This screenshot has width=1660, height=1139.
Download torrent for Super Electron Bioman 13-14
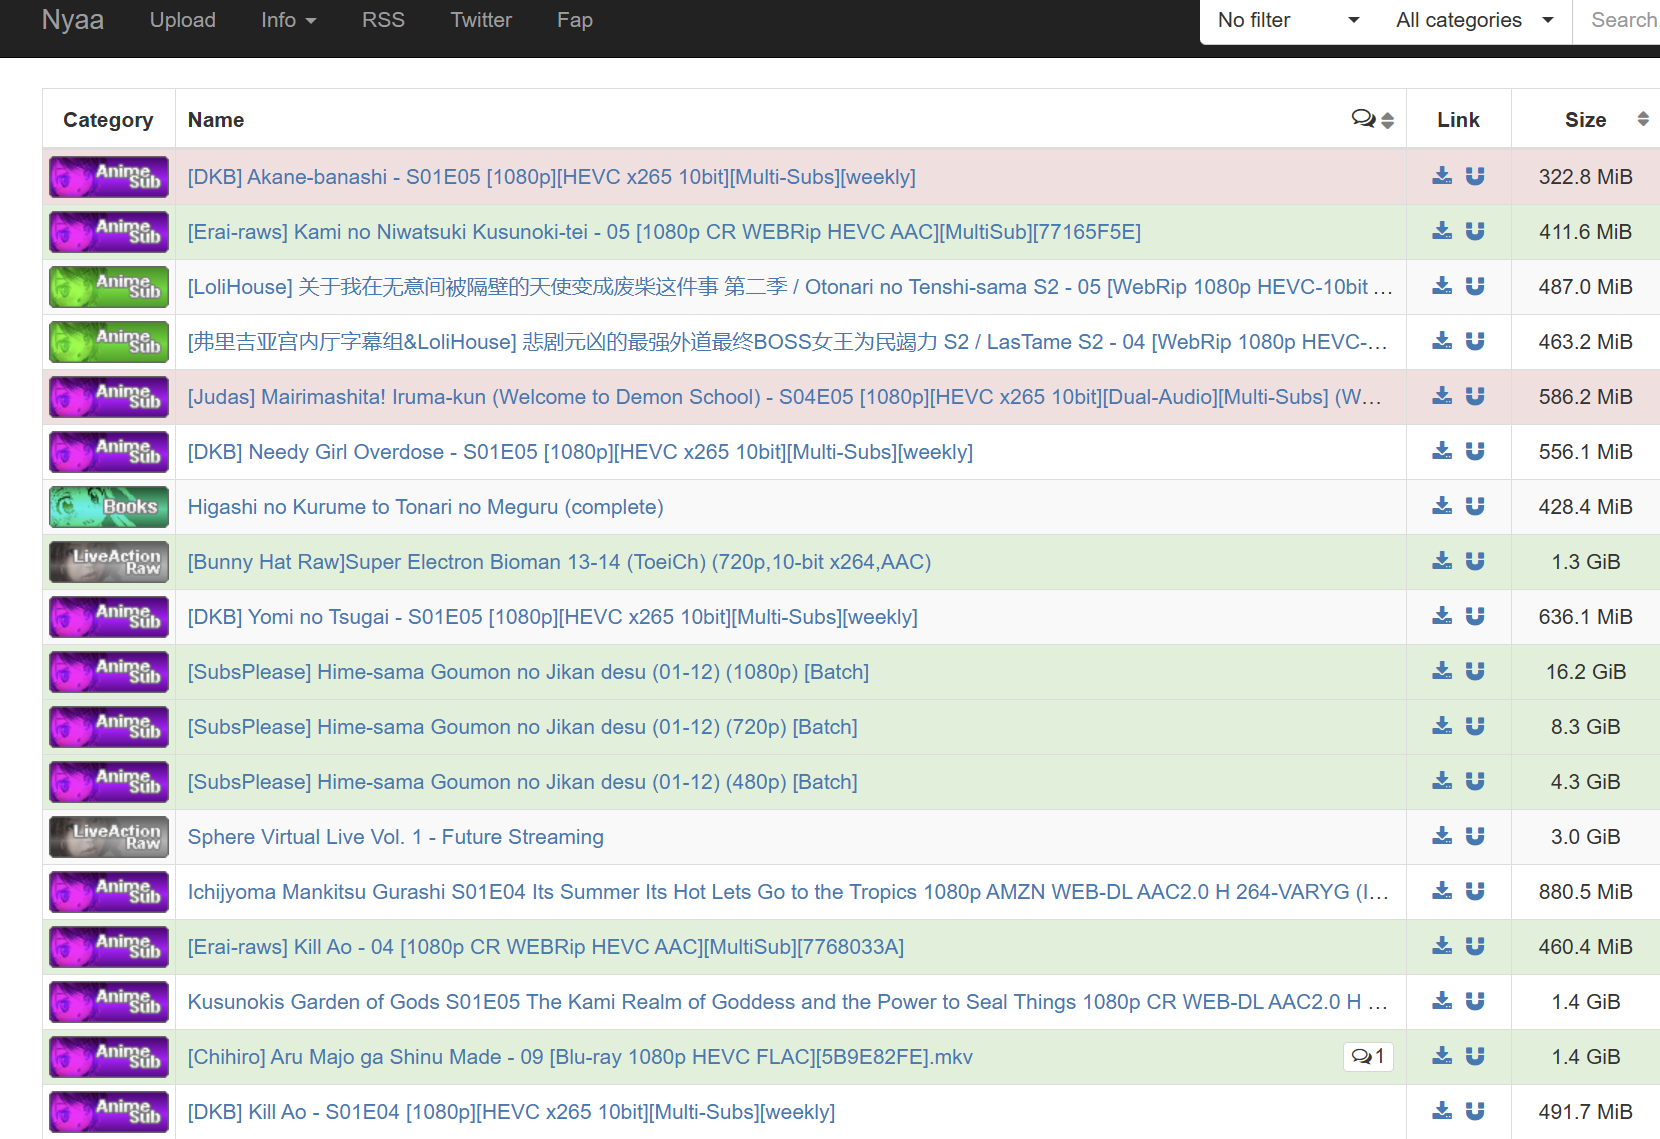coord(1442,561)
